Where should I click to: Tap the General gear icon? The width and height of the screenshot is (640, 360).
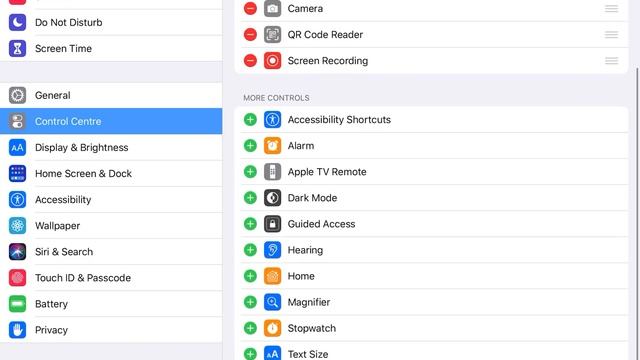pyautogui.click(x=17, y=95)
